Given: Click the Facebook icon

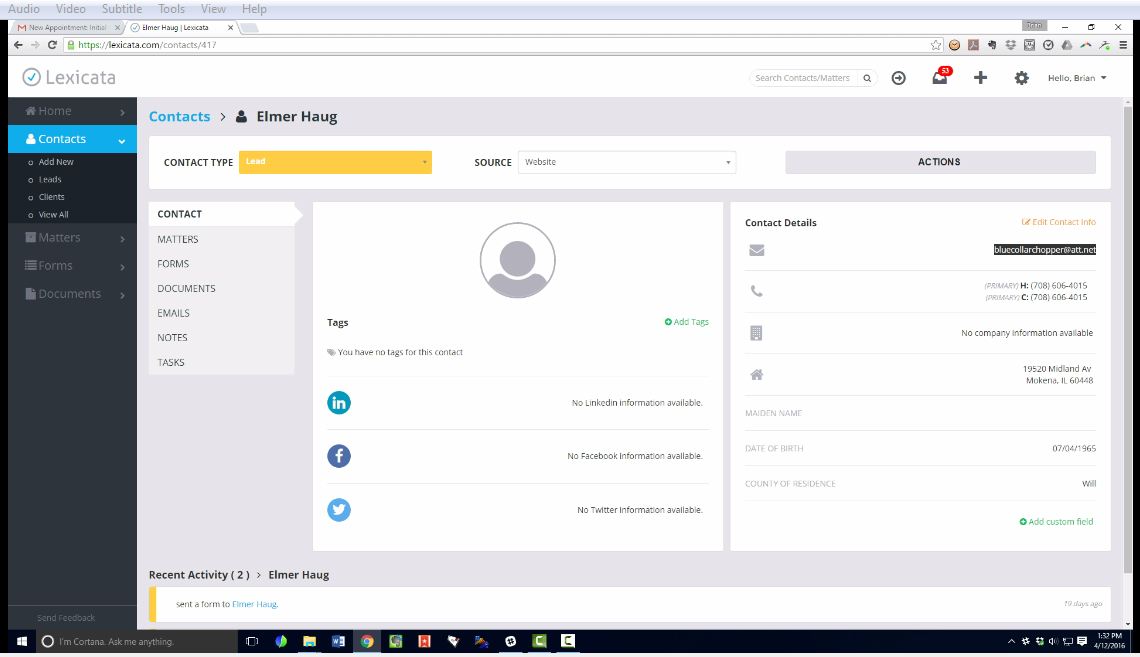Looking at the screenshot, I should coord(339,456).
